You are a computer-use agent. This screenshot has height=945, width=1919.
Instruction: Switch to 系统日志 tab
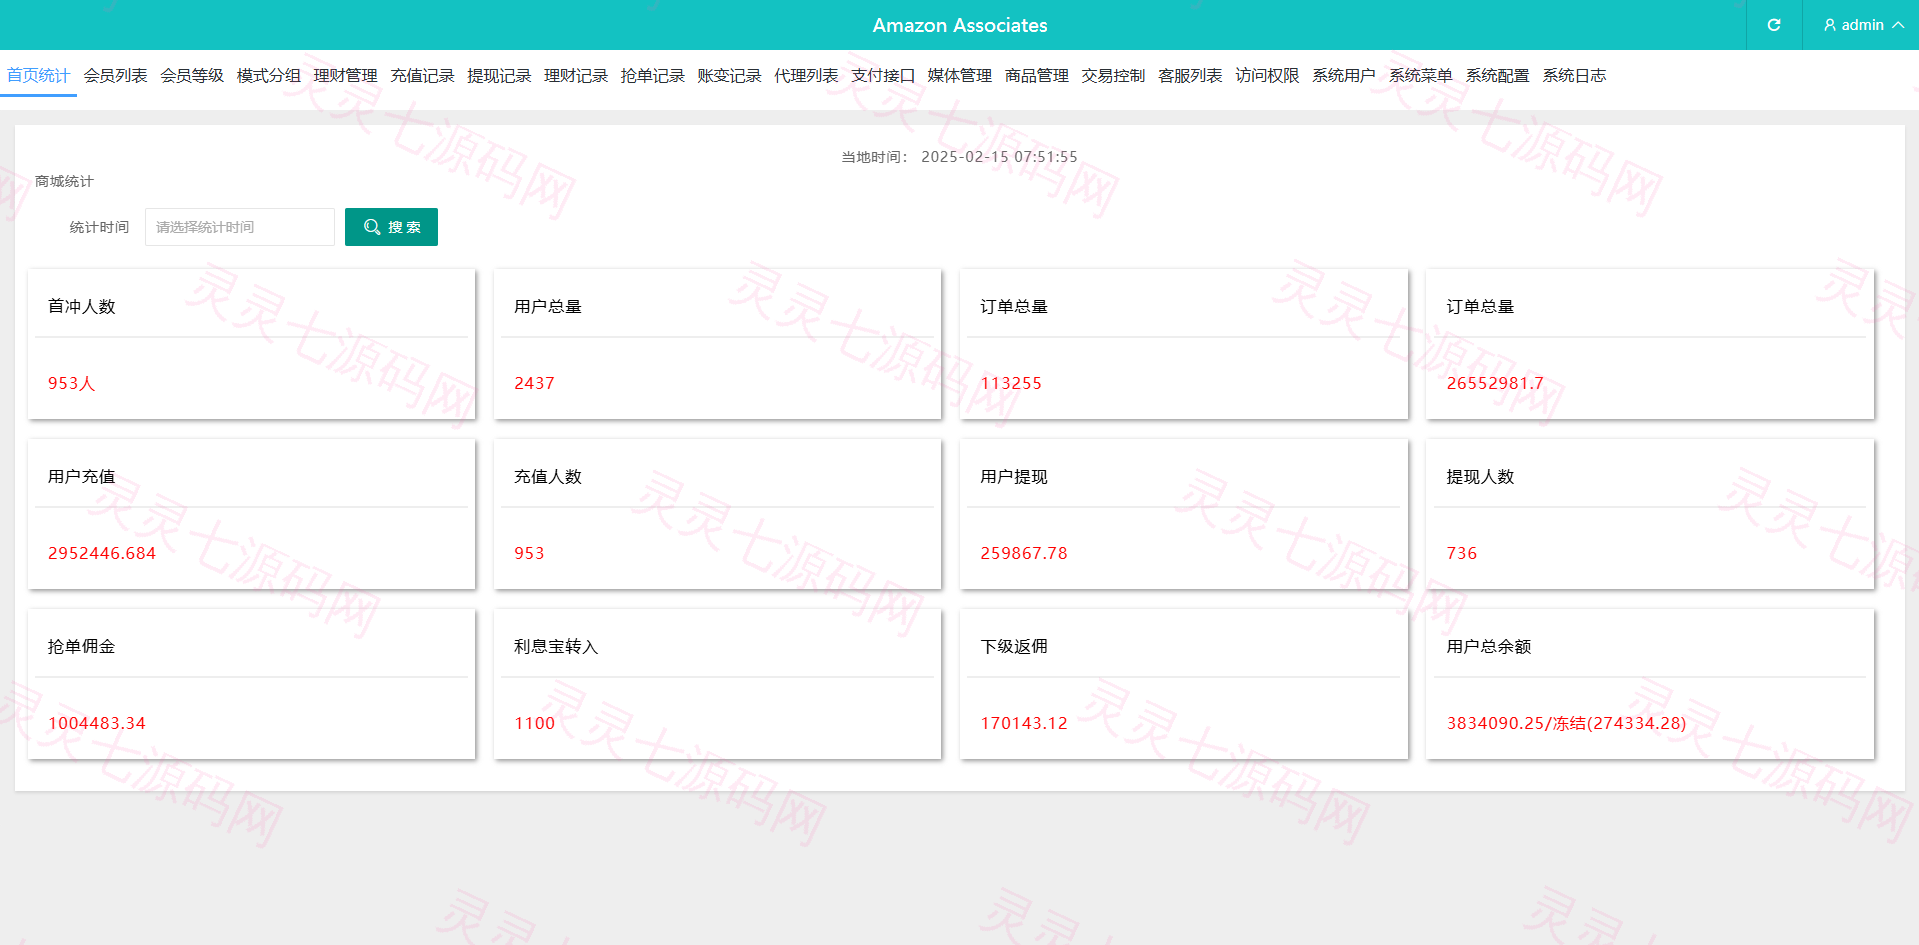pyautogui.click(x=1574, y=75)
